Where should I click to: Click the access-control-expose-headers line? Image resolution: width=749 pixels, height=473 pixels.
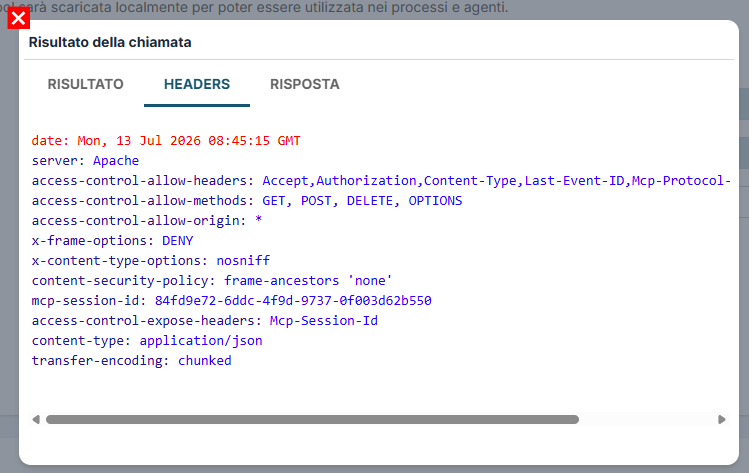[x=205, y=321]
